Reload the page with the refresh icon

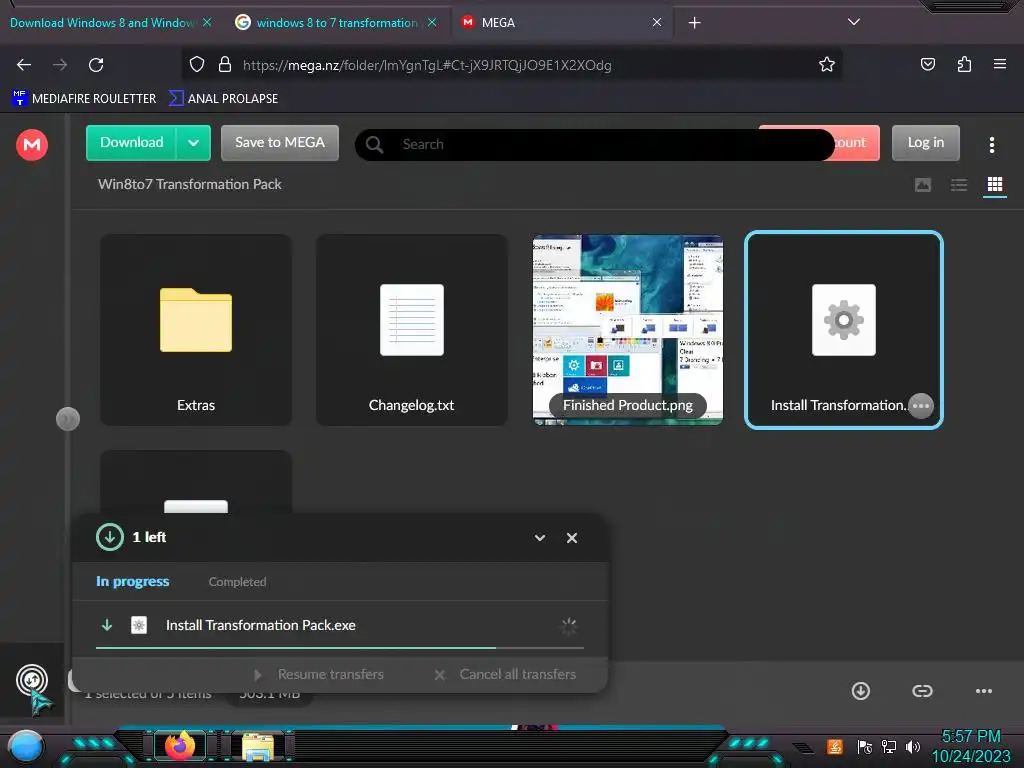96,65
